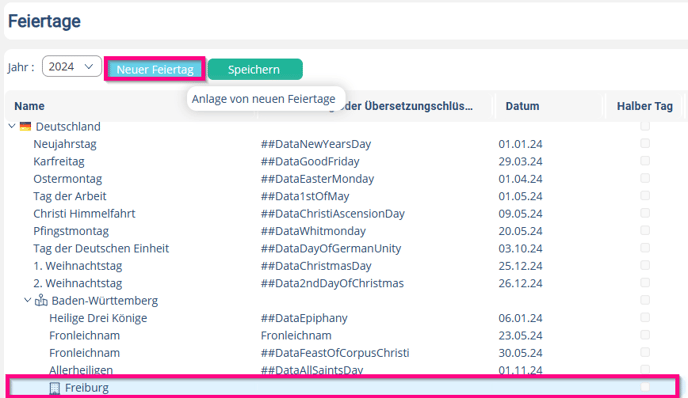Click the ##DataChristmasDay translation key cell

316,266
